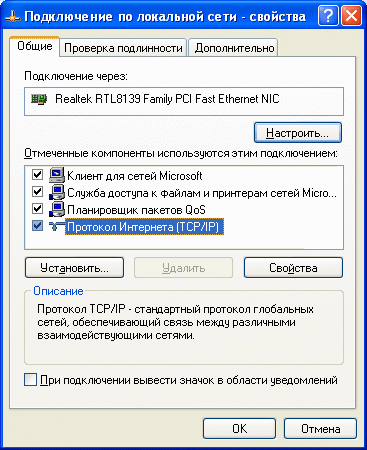Enable the notification area icon on connect checkbox
Viewport: 367px width, 450px height.
coord(30,380)
